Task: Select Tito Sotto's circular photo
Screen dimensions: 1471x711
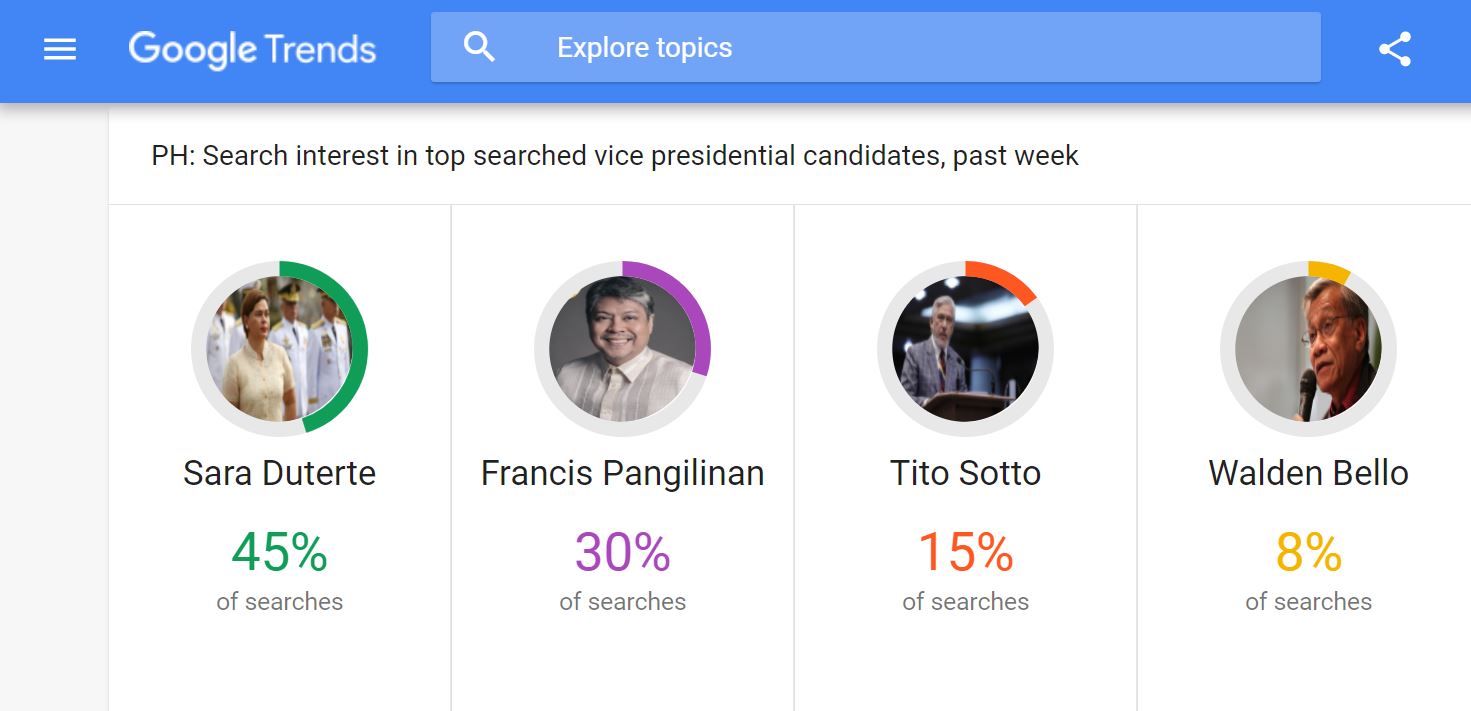Action: 965,348
